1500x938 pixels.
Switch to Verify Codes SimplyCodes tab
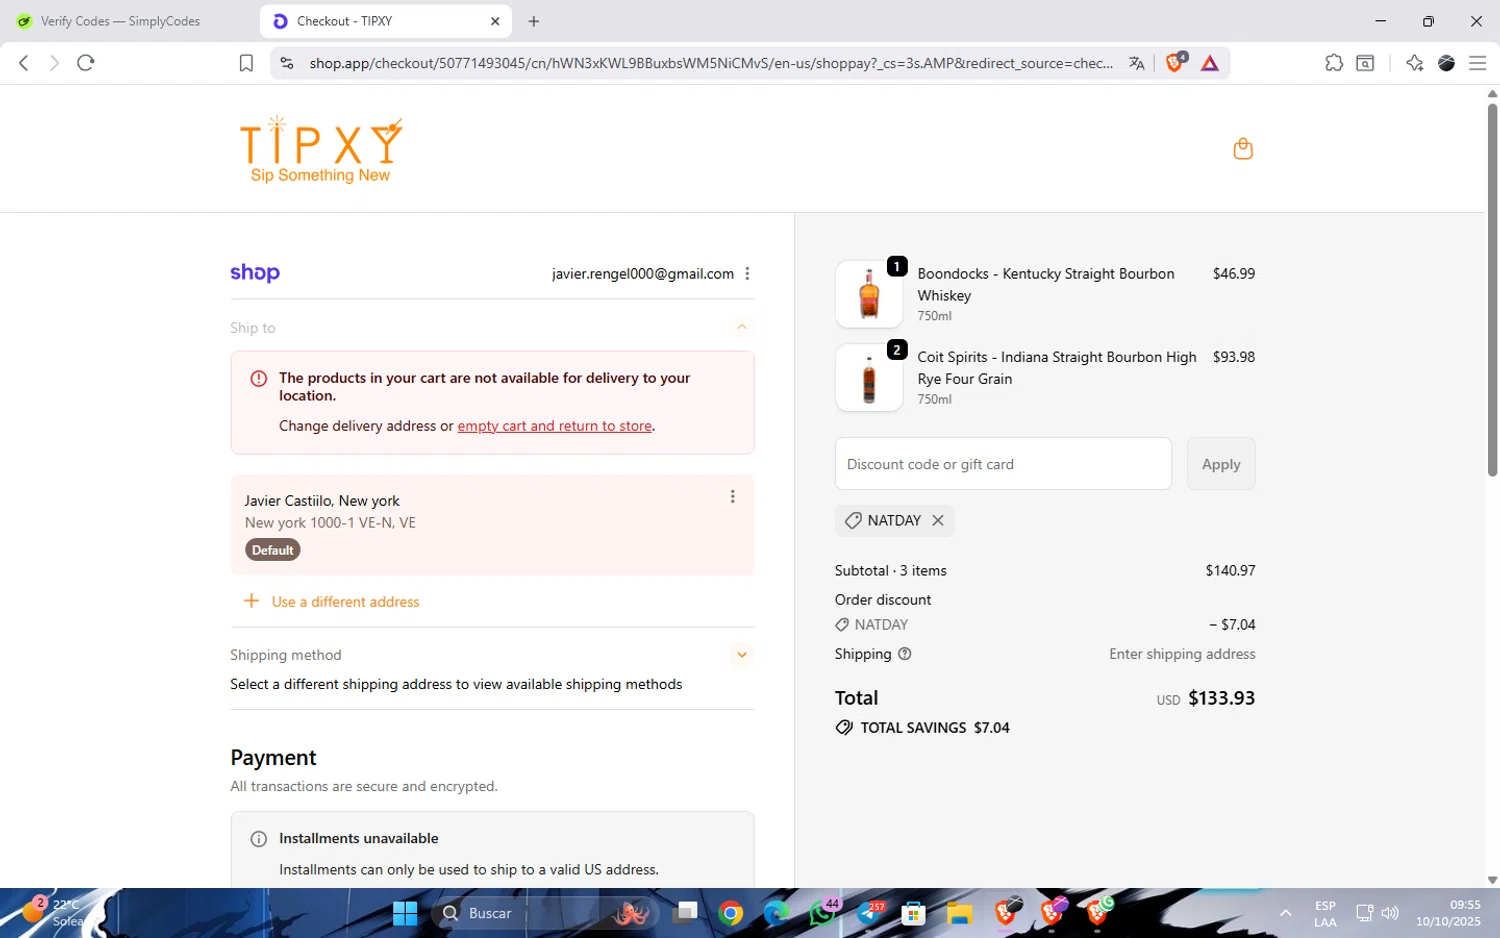pyautogui.click(x=120, y=21)
